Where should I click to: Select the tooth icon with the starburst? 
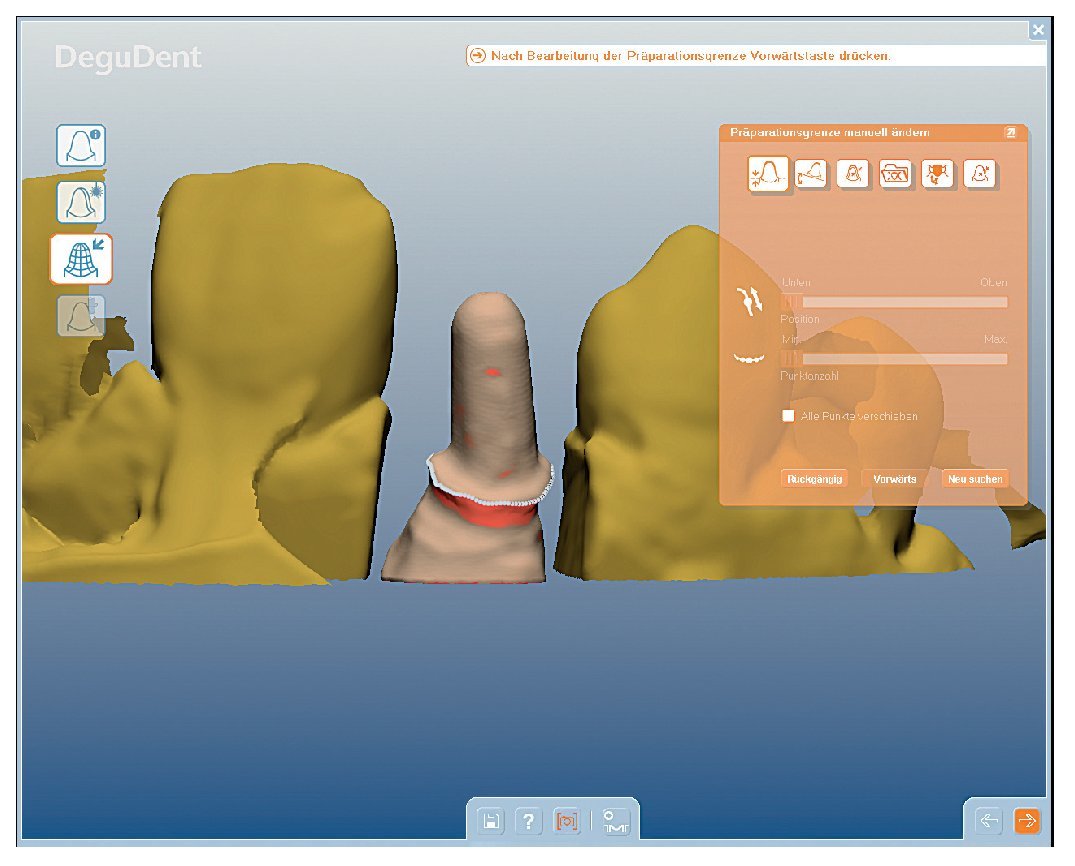coord(81,202)
